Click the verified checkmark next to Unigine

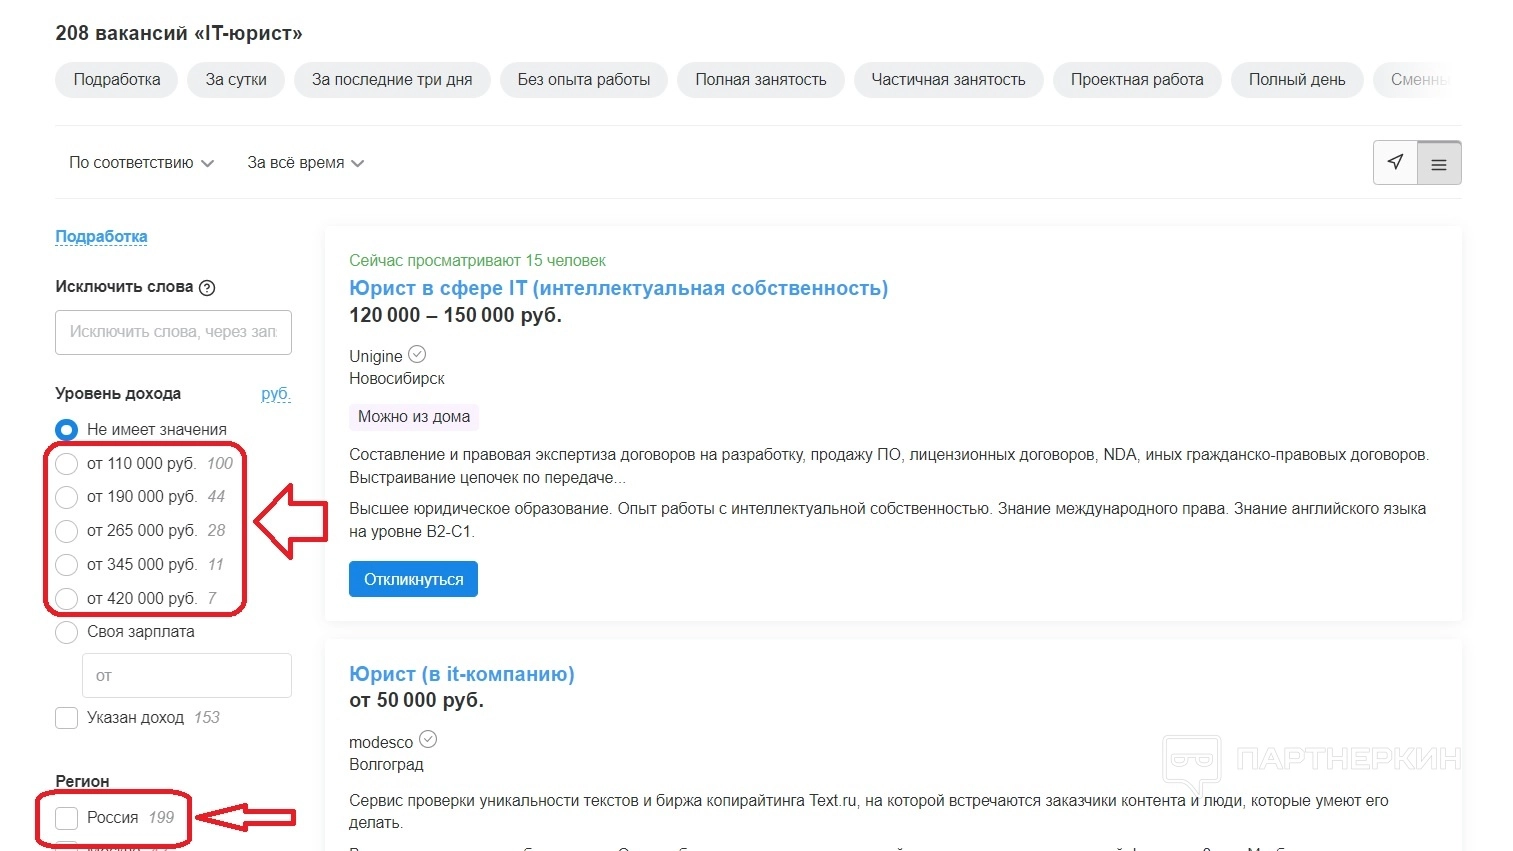tap(417, 354)
